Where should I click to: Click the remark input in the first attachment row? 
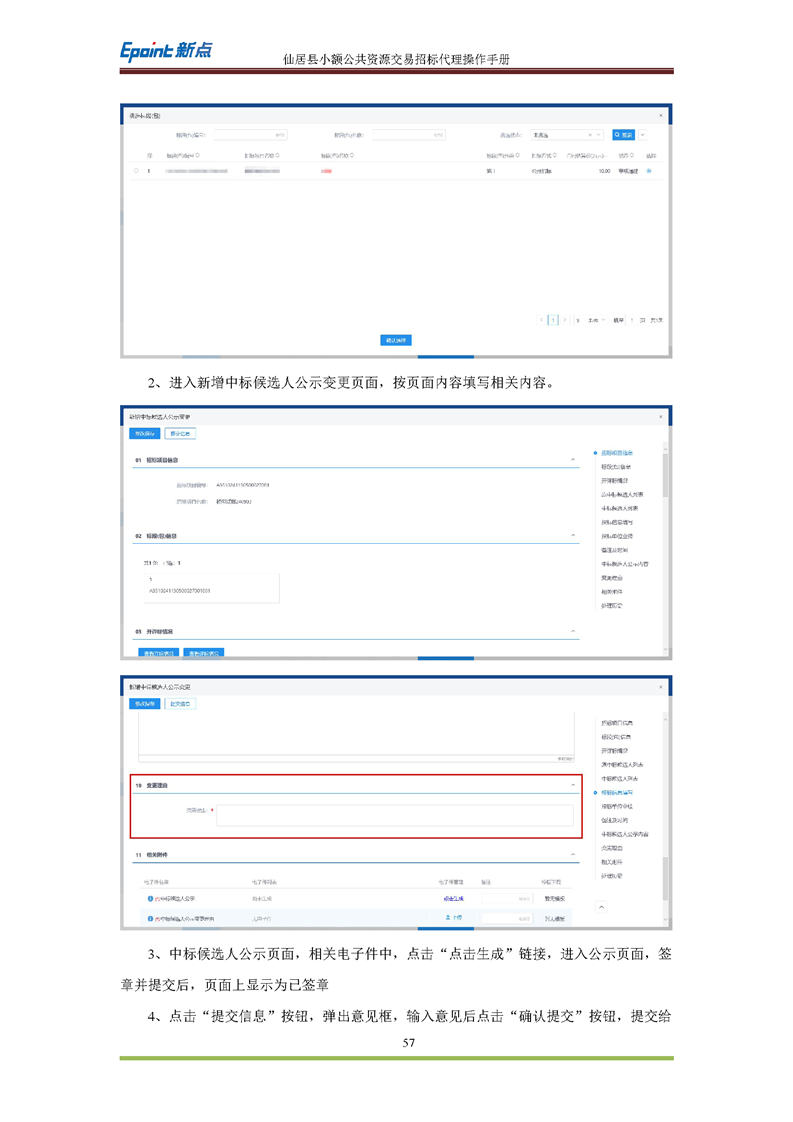[507, 898]
